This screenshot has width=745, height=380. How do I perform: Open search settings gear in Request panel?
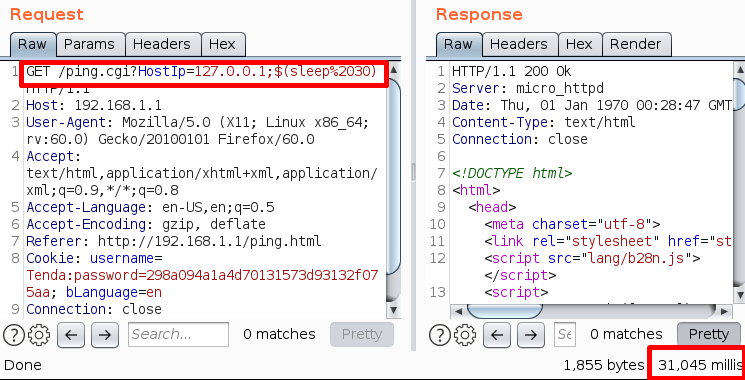tap(39, 335)
